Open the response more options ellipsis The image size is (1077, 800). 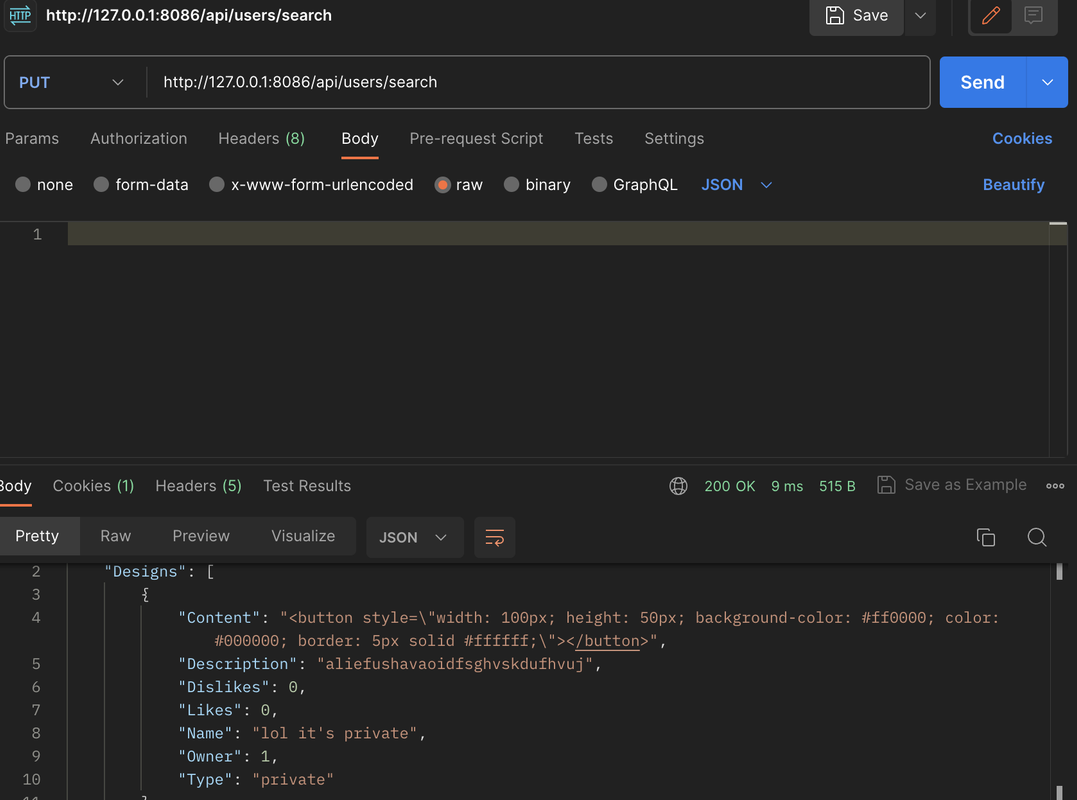(1055, 486)
